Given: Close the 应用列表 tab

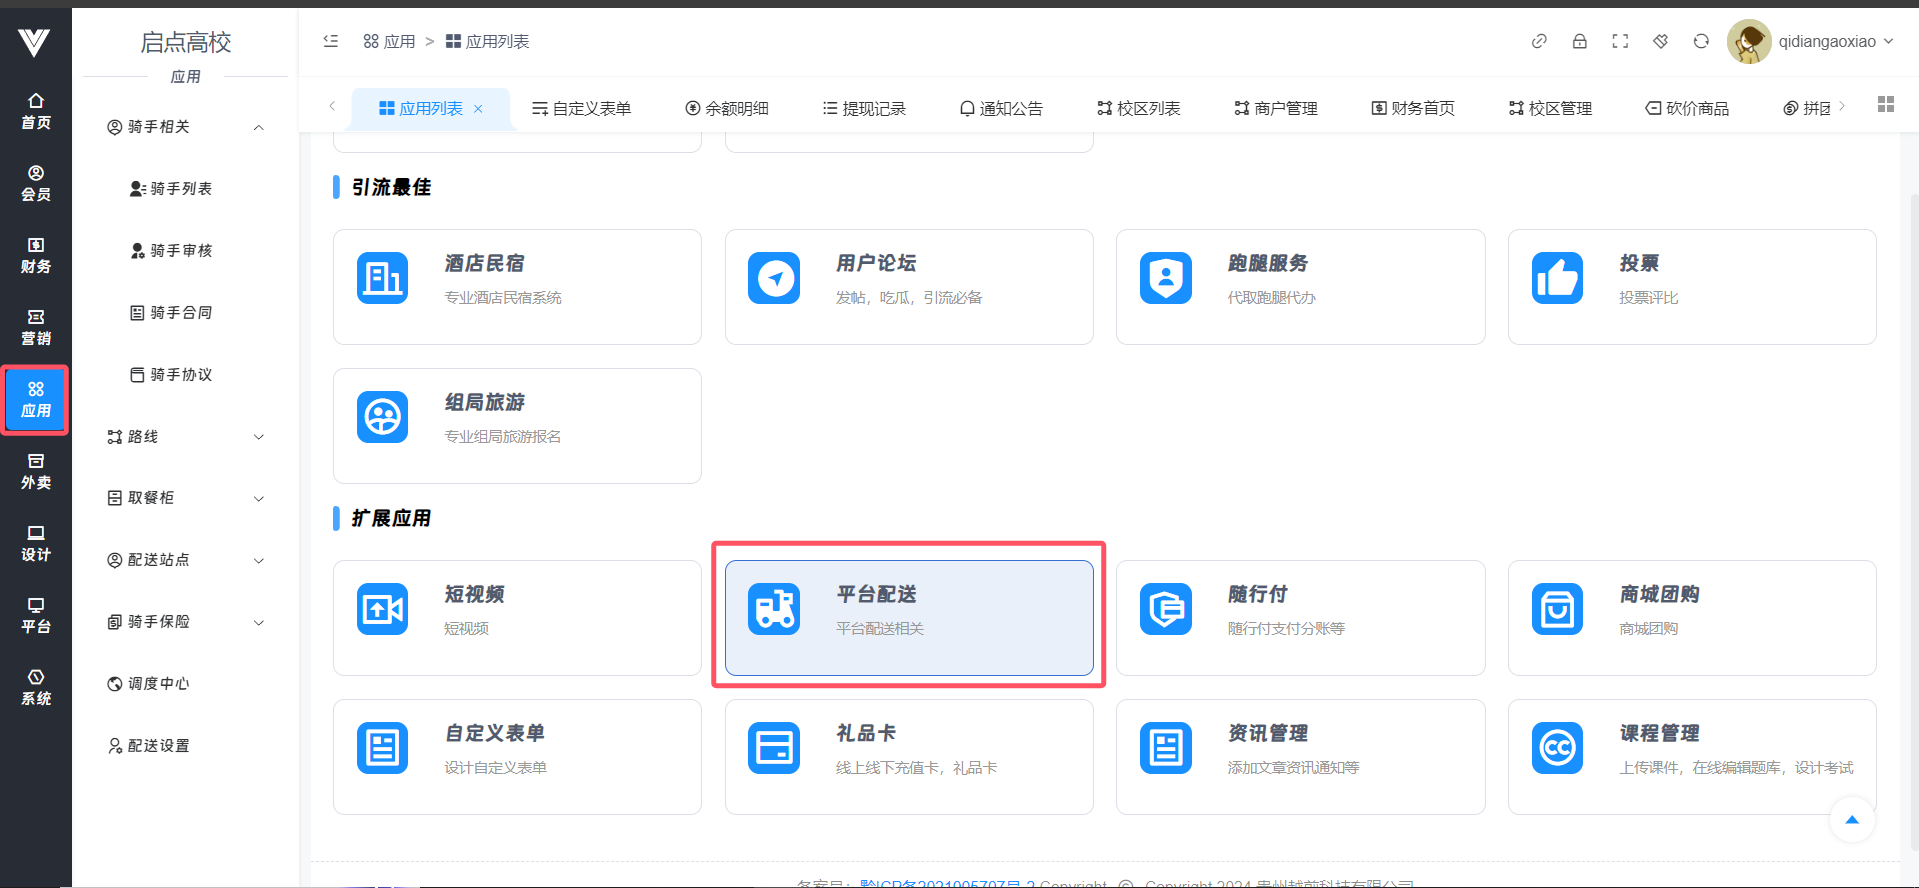Looking at the screenshot, I should (478, 109).
